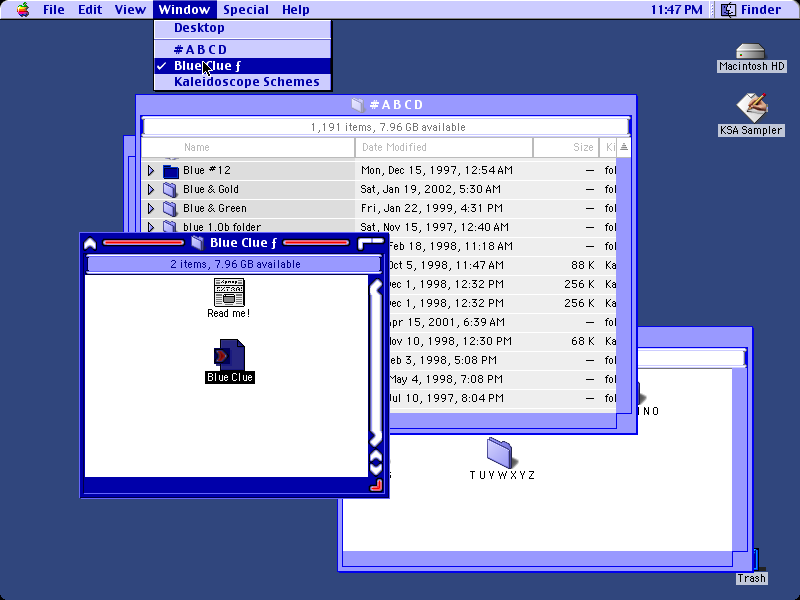800x600 pixels.
Task: Expand the blue 1.0b folder triangle
Action: (151, 227)
